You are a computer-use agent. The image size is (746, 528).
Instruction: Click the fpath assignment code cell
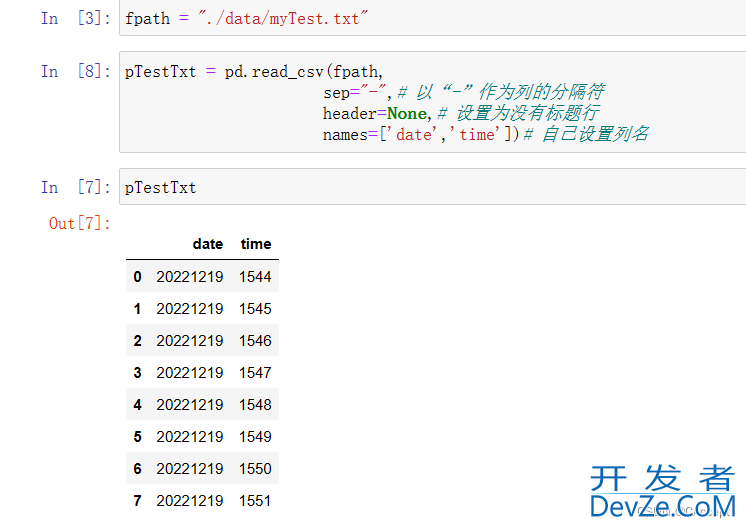[x=432, y=18]
